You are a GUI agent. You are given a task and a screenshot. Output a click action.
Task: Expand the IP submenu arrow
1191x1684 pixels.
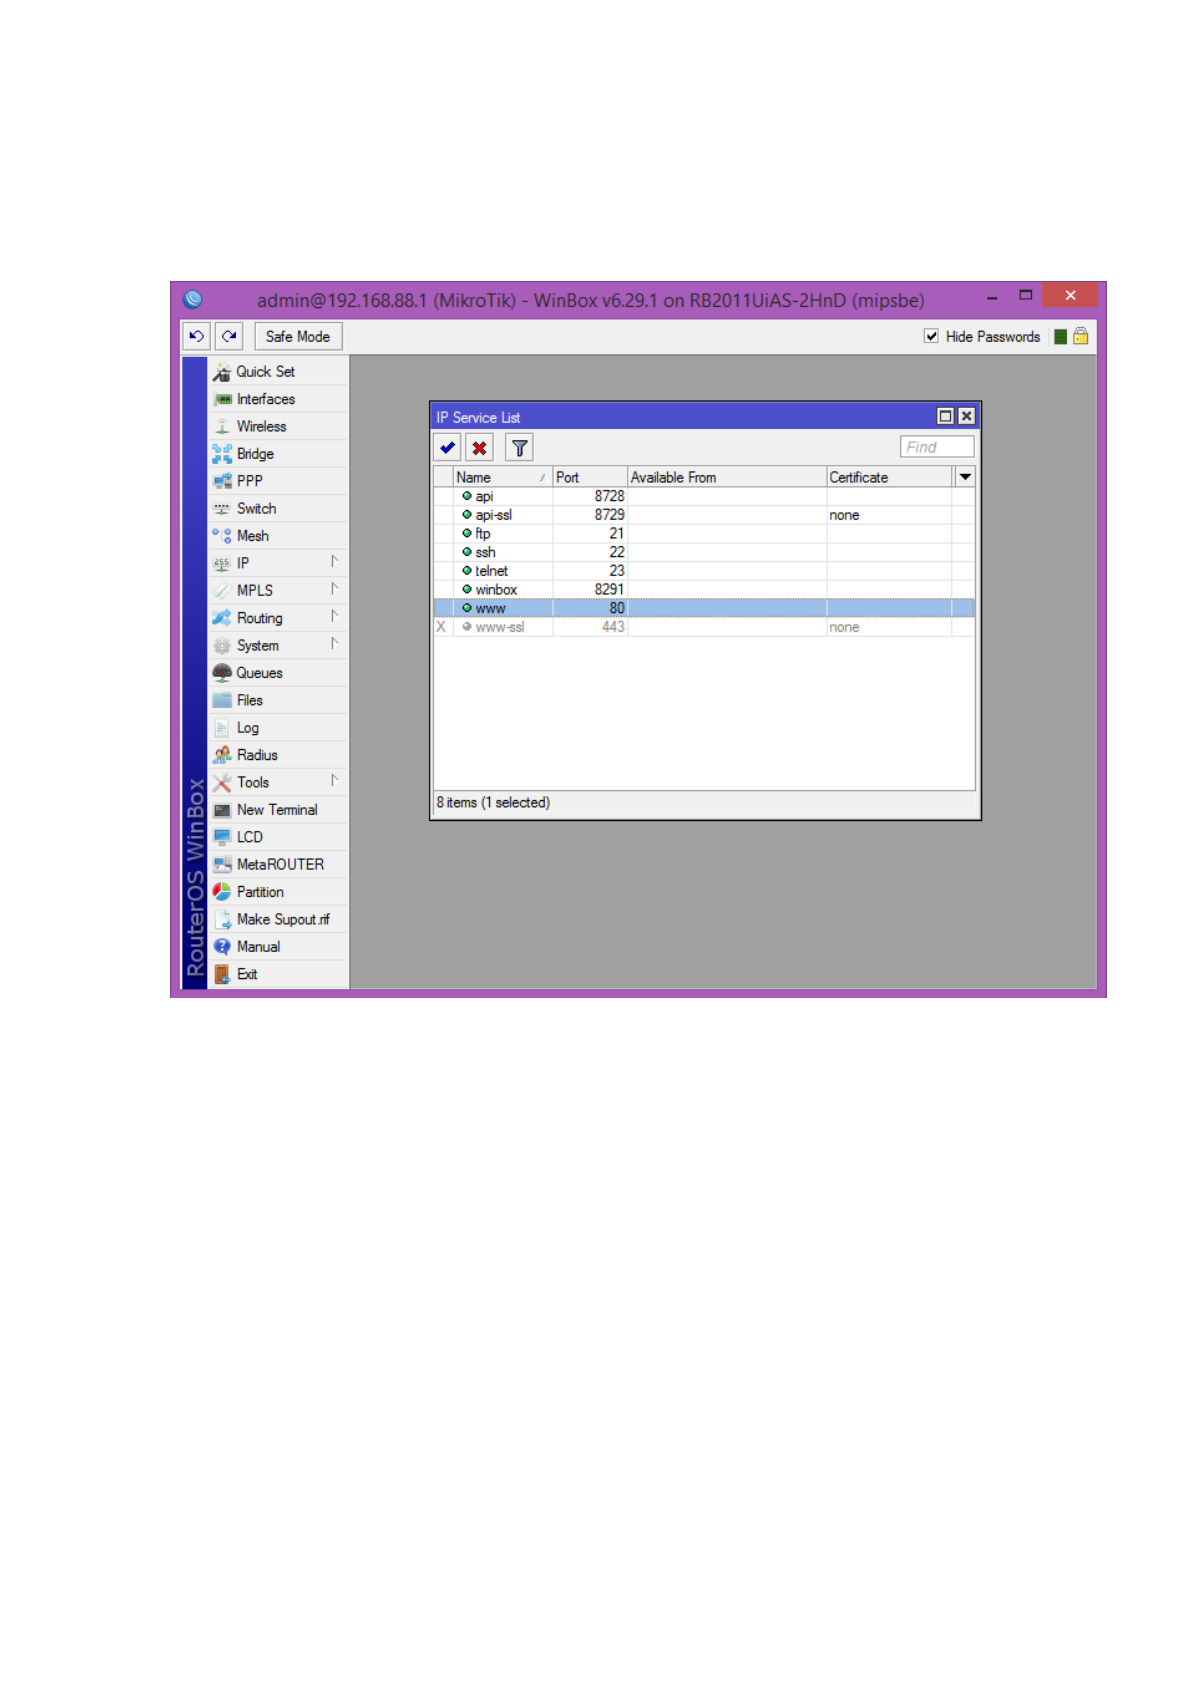click(334, 562)
